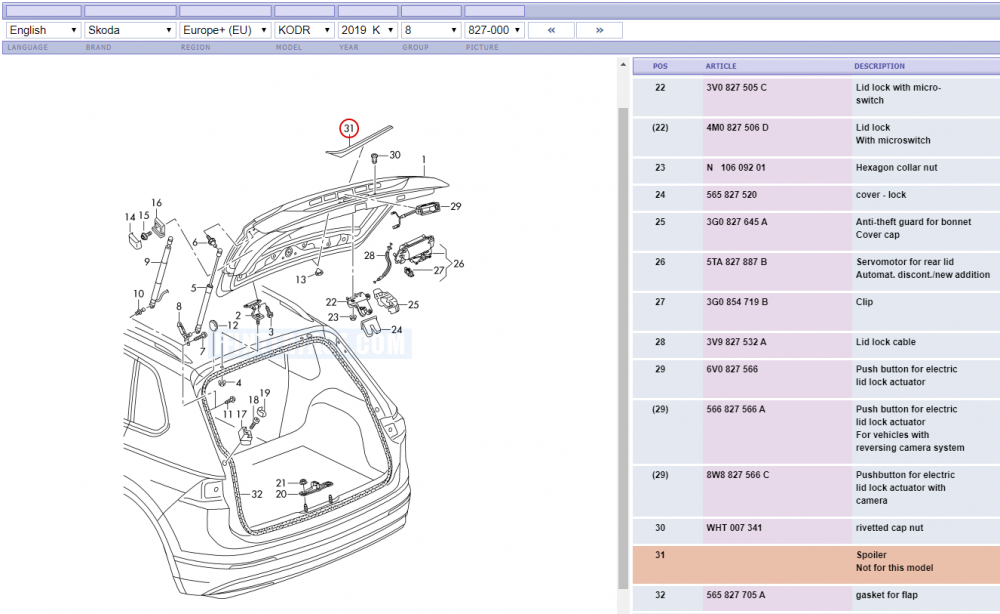Open the Model dropdown showing KODR
The height and width of the screenshot is (614, 1000).
[304, 30]
